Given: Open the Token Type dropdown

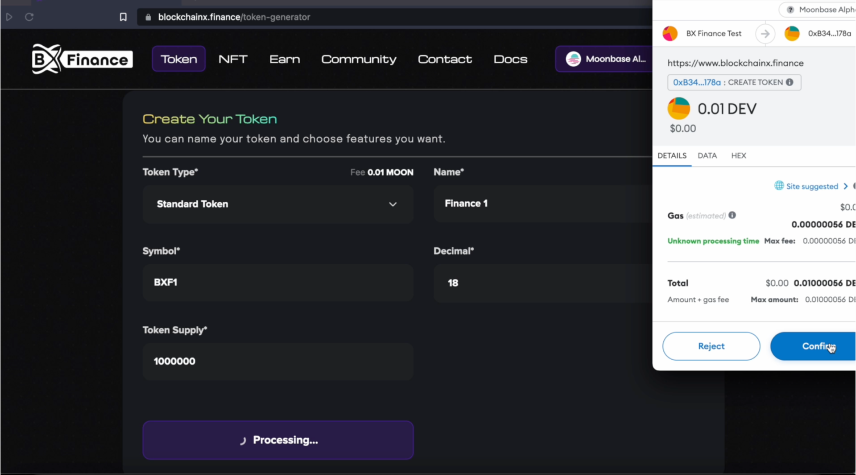Looking at the screenshot, I should (x=278, y=204).
